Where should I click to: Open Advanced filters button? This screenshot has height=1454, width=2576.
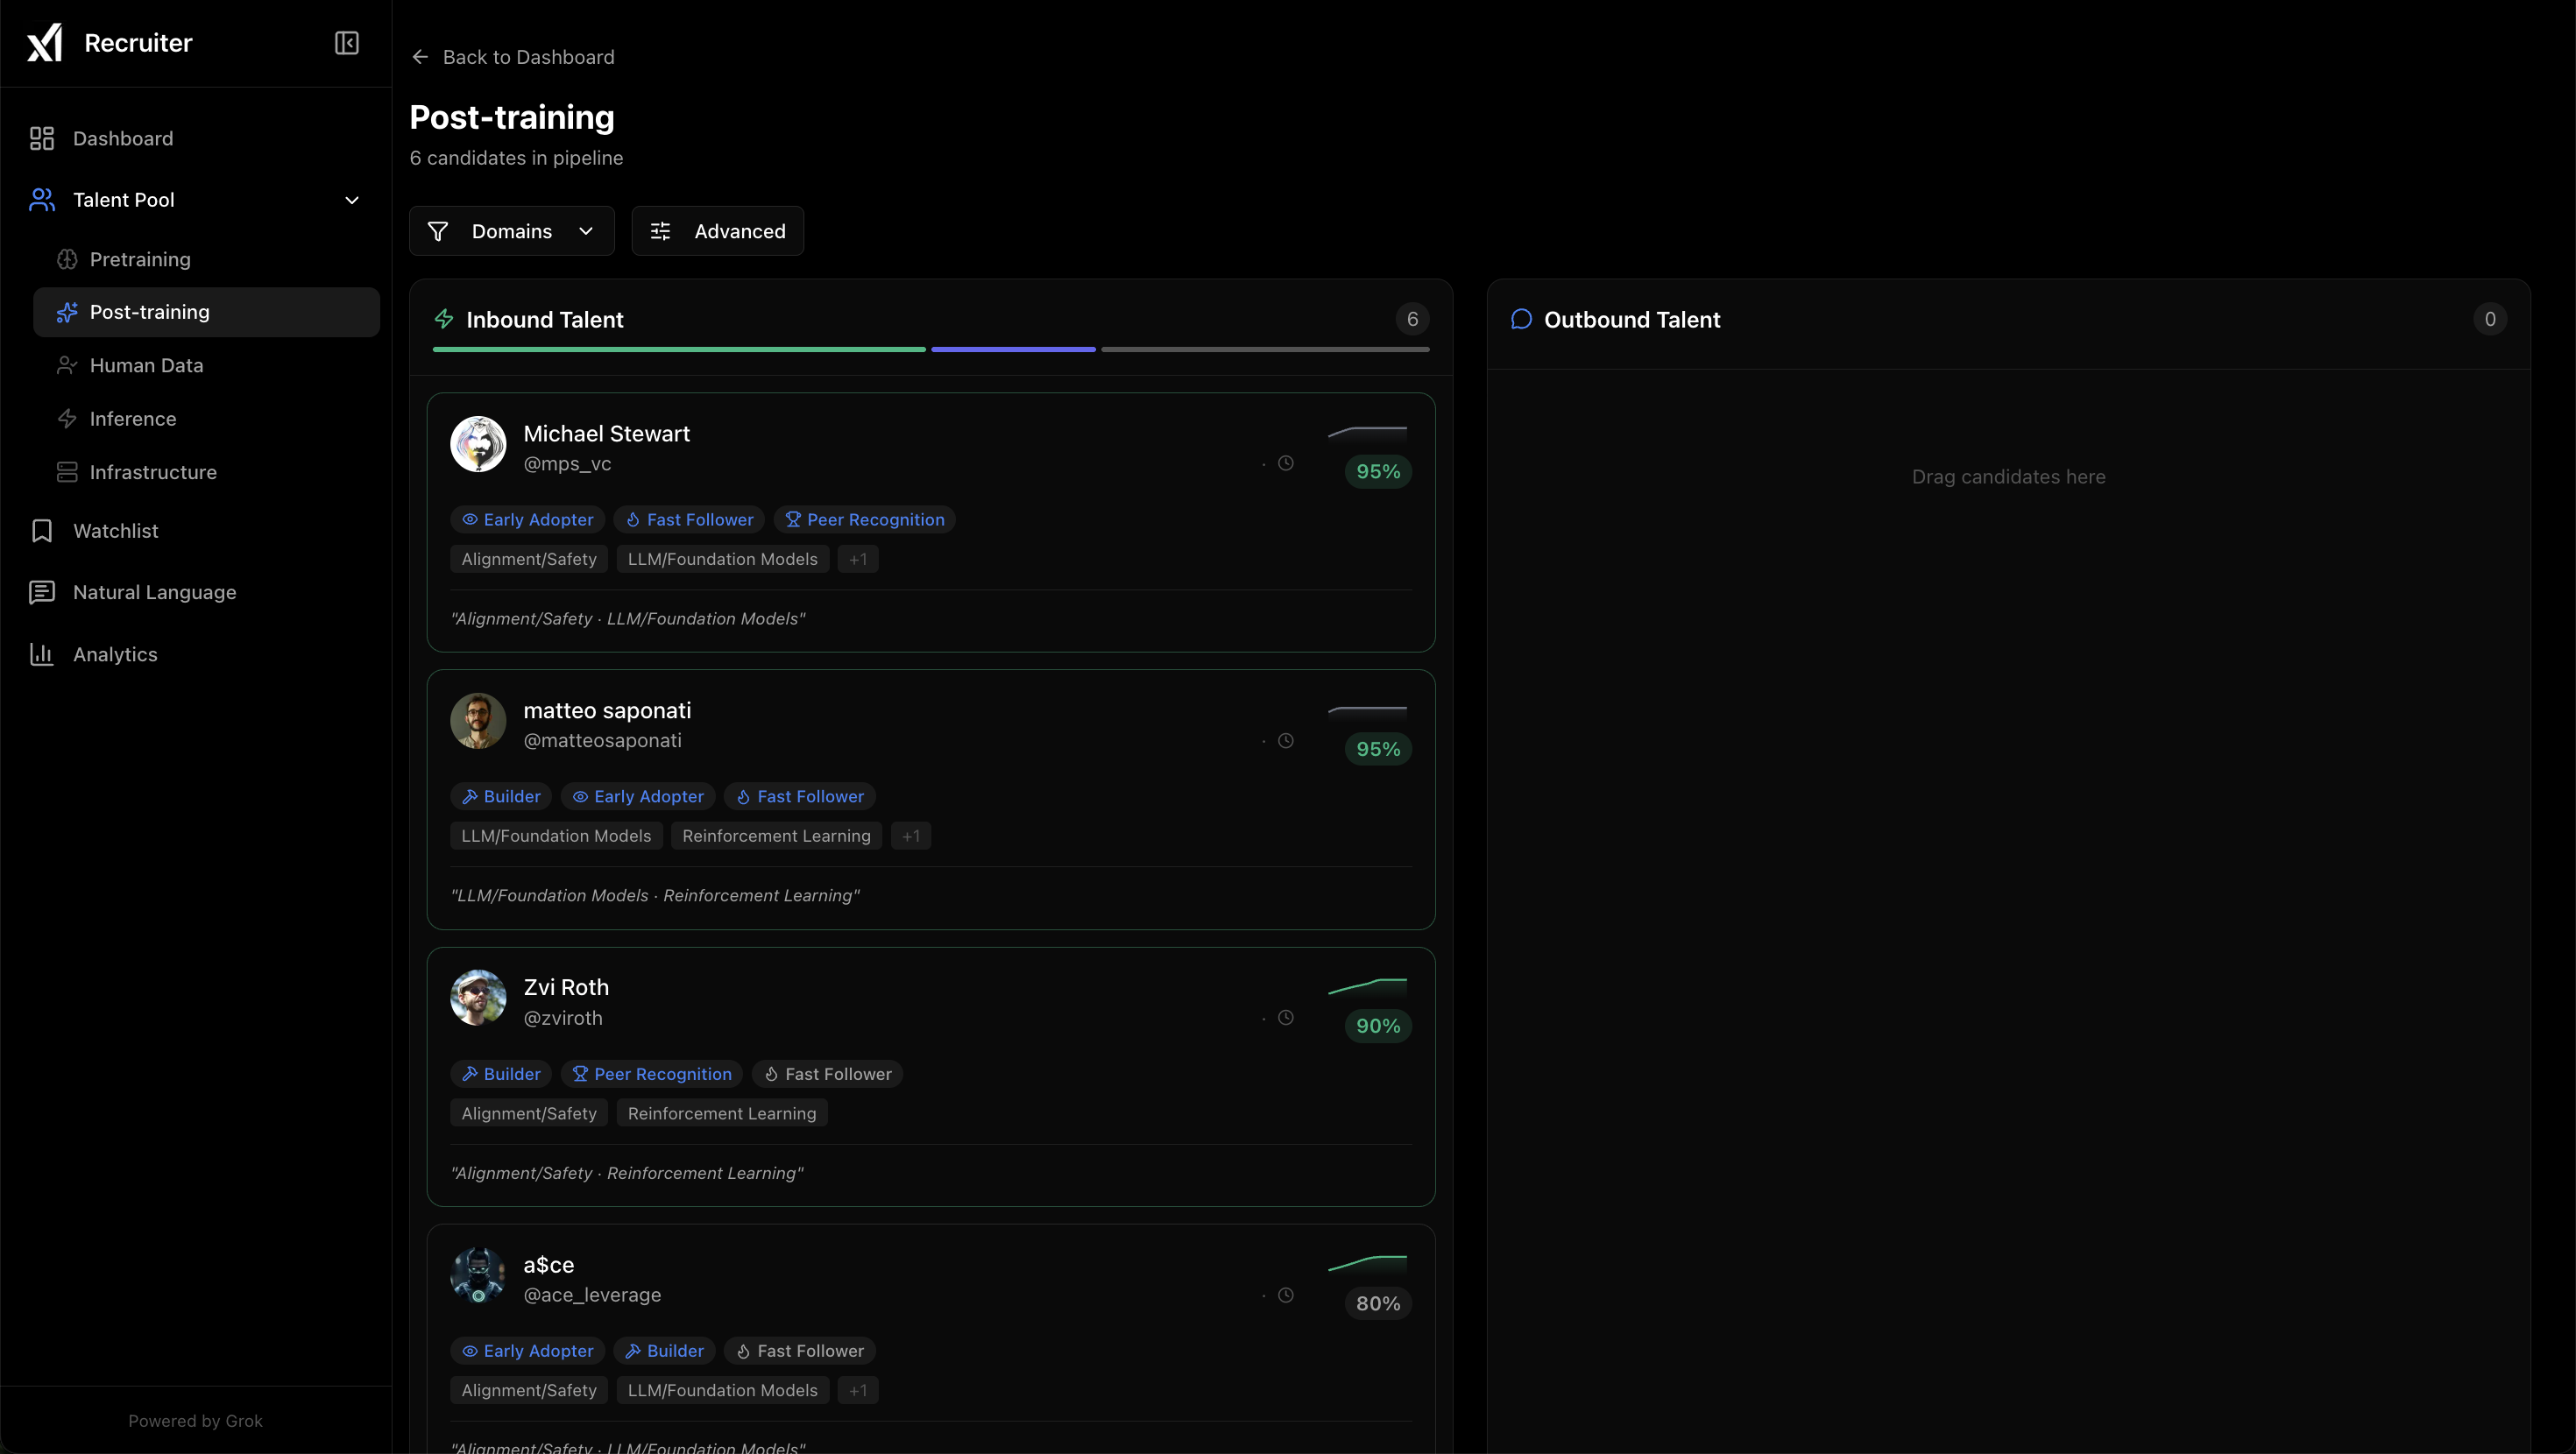(717, 231)
